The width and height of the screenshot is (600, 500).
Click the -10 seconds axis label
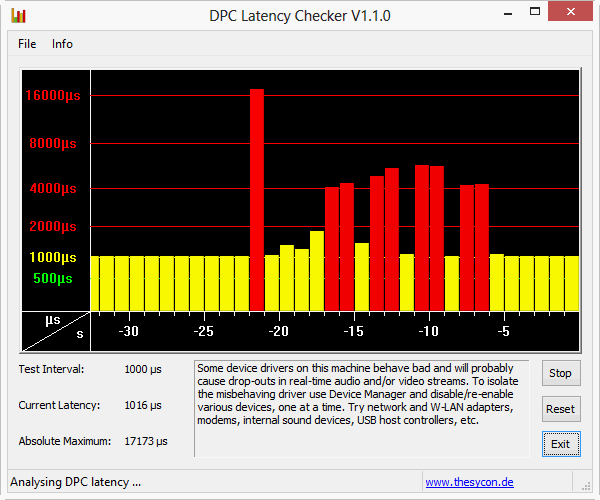[x=429, y=331]
